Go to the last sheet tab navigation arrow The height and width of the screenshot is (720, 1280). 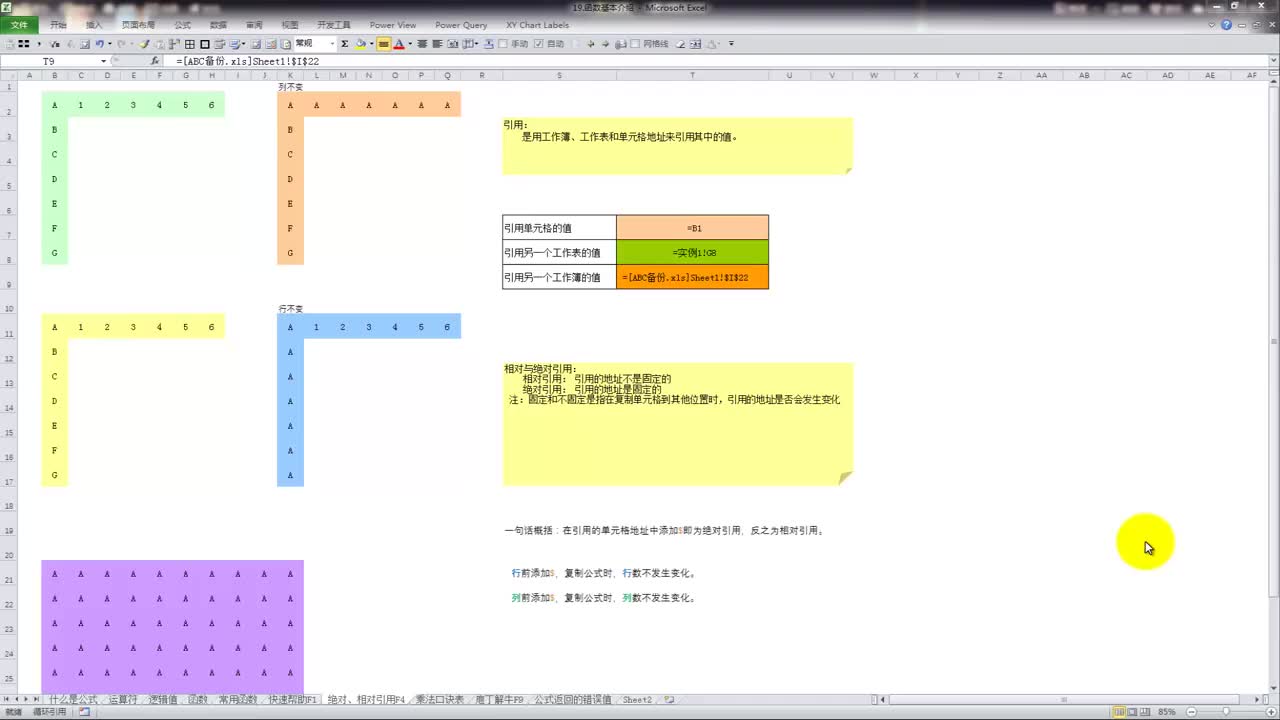[37, 700]
